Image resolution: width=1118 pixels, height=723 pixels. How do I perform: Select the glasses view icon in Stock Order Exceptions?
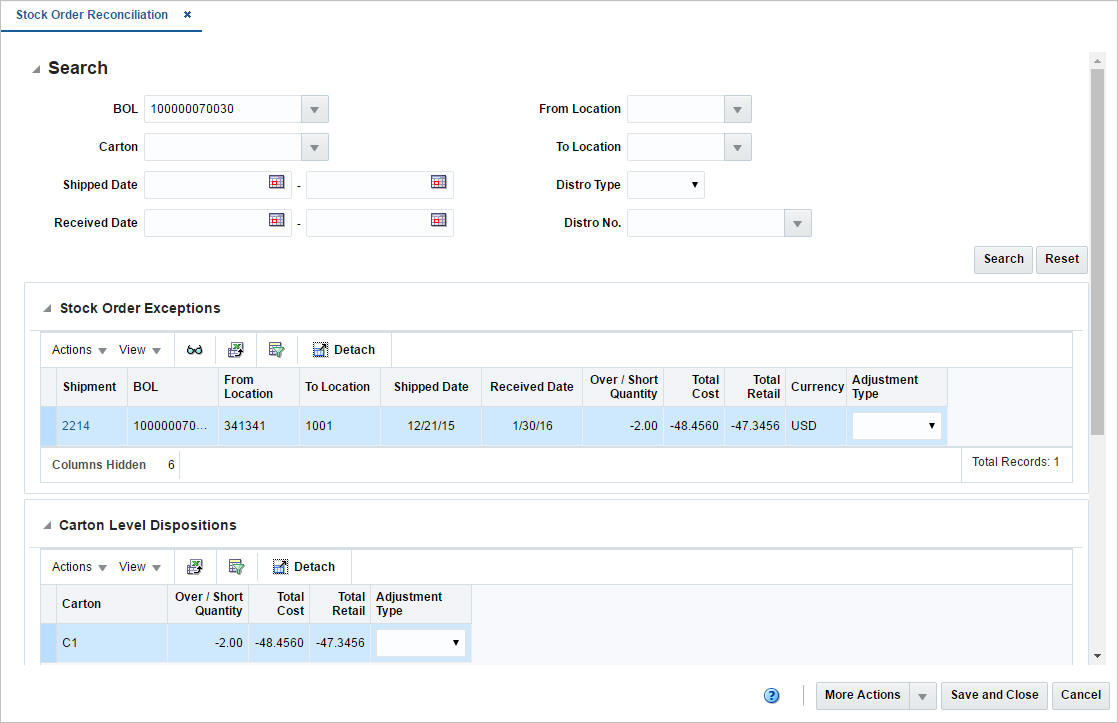194,349
